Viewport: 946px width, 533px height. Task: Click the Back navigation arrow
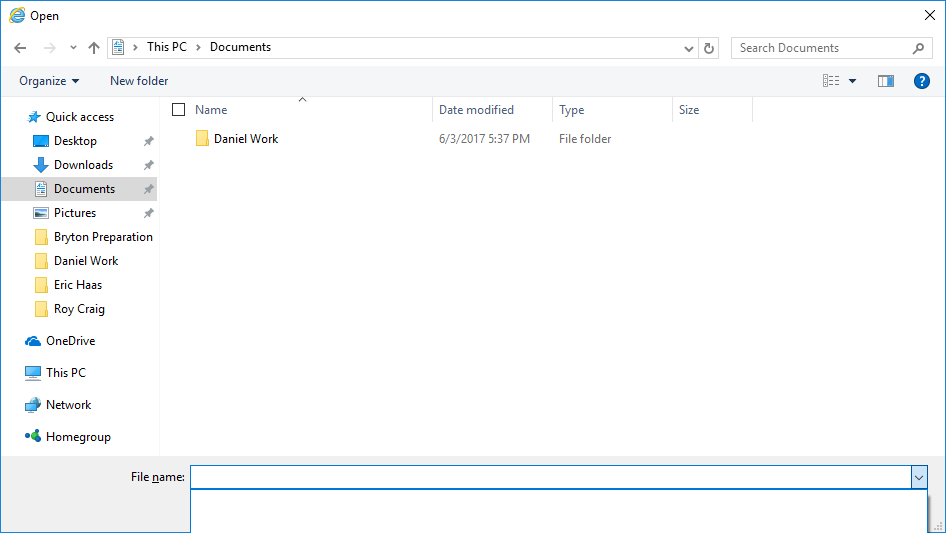point(20,48)
